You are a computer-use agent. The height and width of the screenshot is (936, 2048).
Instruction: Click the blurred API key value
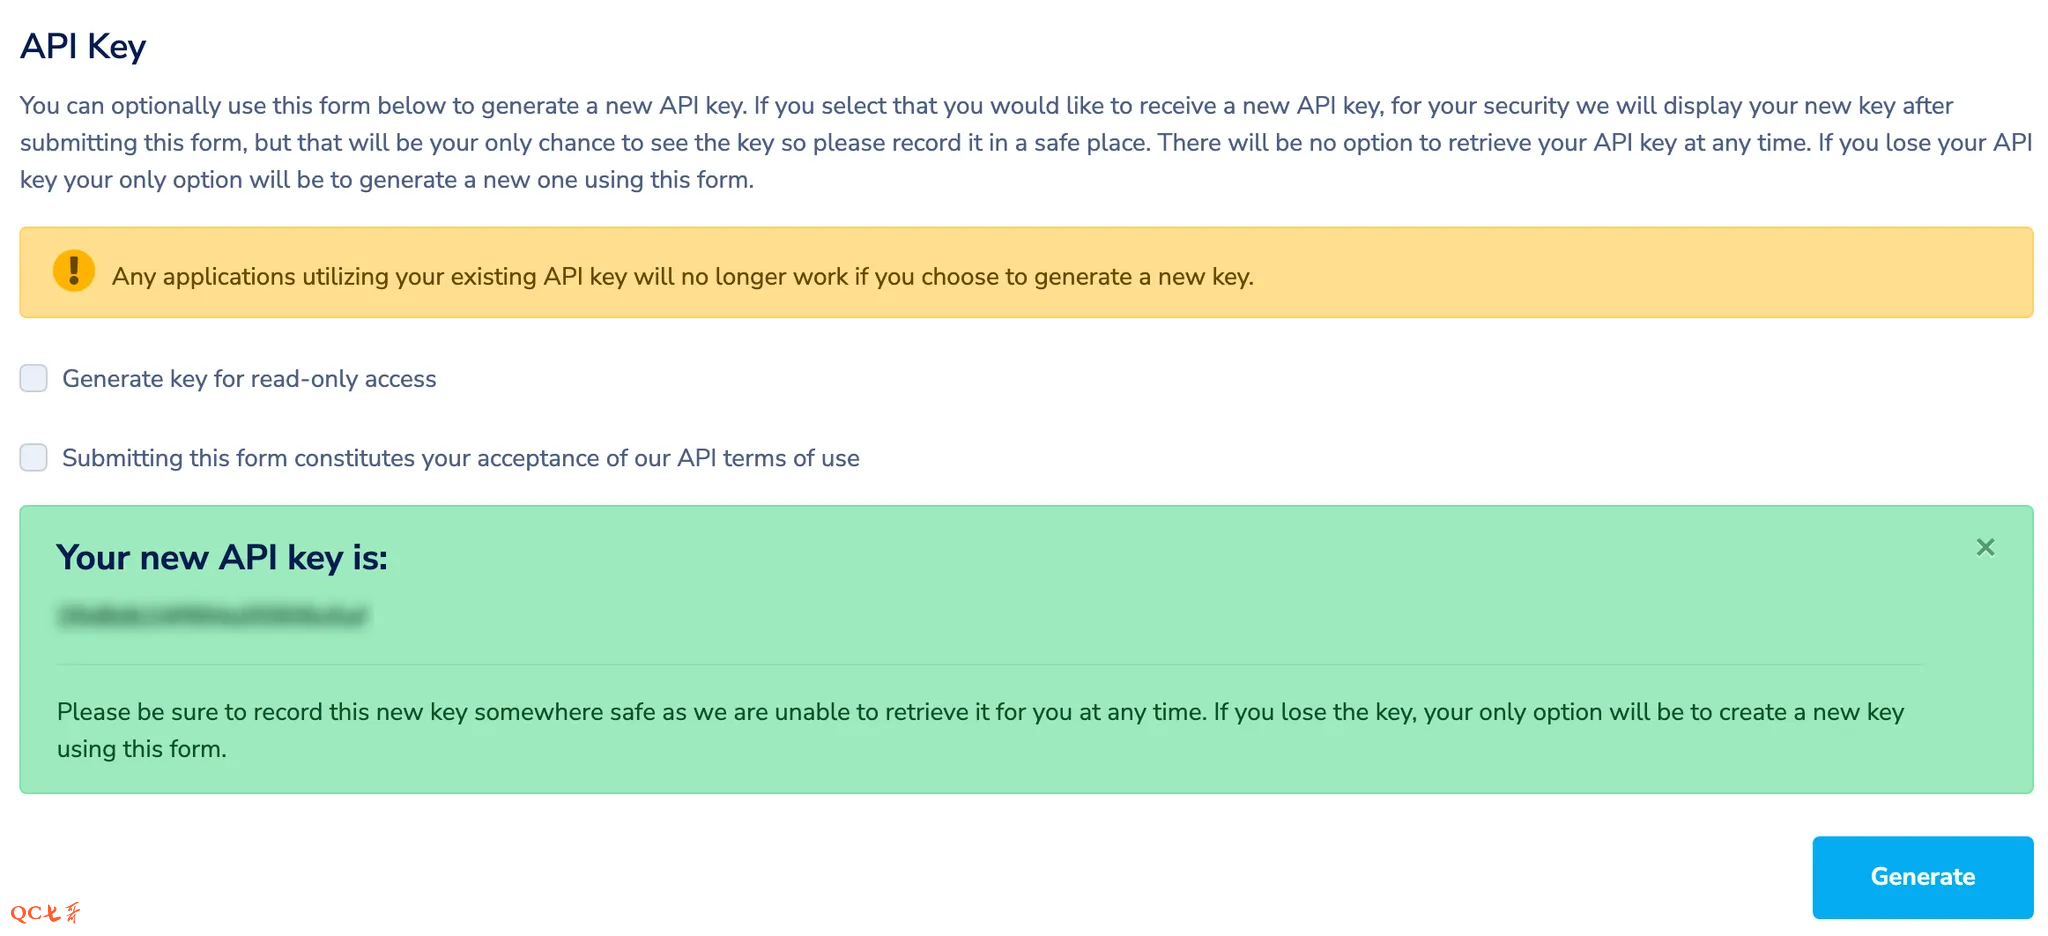213,615
